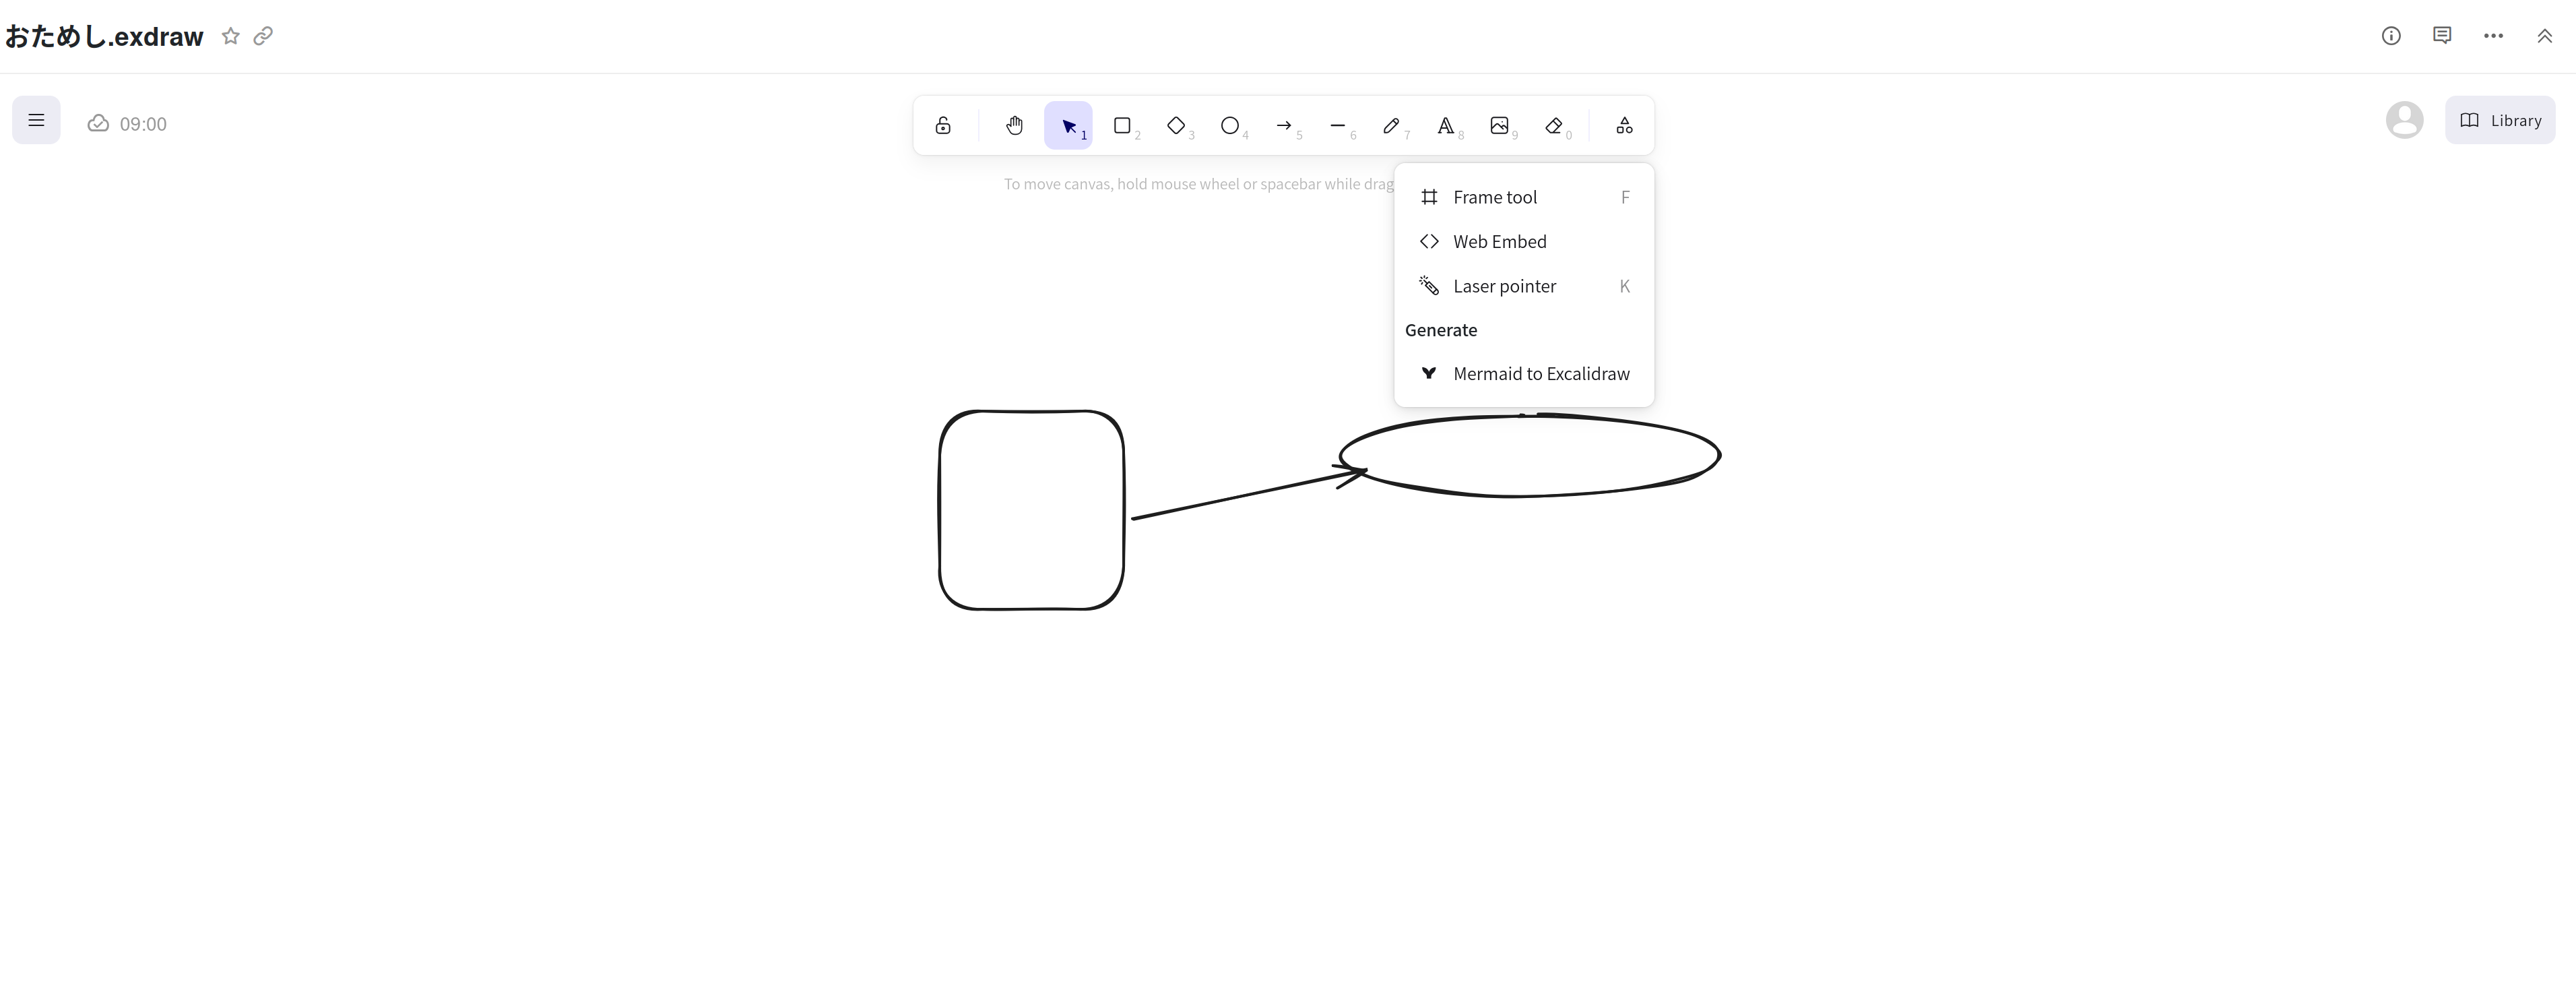Copy file link icon beside title
This screenshot has width=2576, height=992.
point(263,36)
